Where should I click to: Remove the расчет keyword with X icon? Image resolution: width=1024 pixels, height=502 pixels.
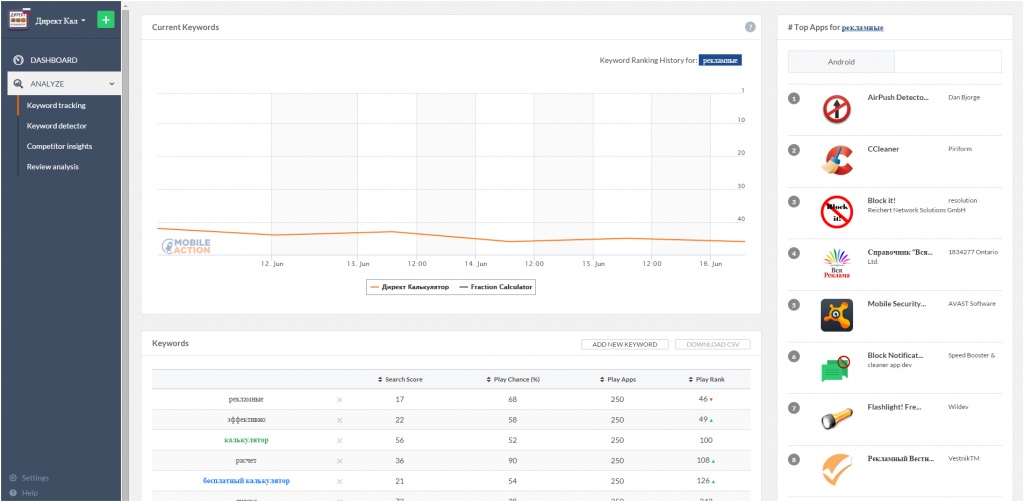point(339,461)
